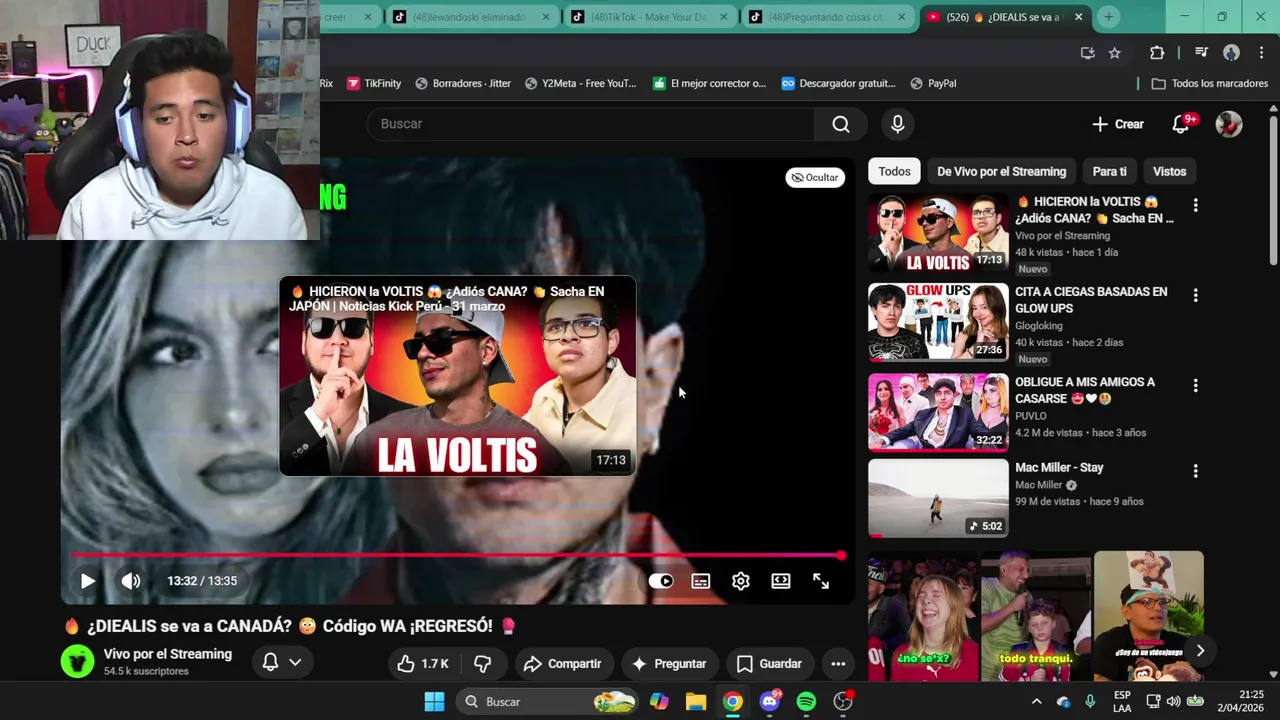
Task: Expand the notification bell dropdown for channel
Action: pos(281,662)
